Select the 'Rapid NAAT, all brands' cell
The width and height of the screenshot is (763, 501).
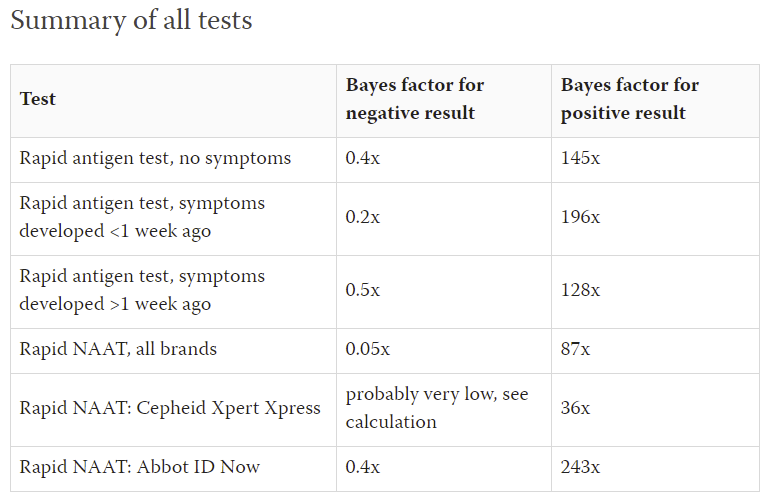(x=118, y=349)
